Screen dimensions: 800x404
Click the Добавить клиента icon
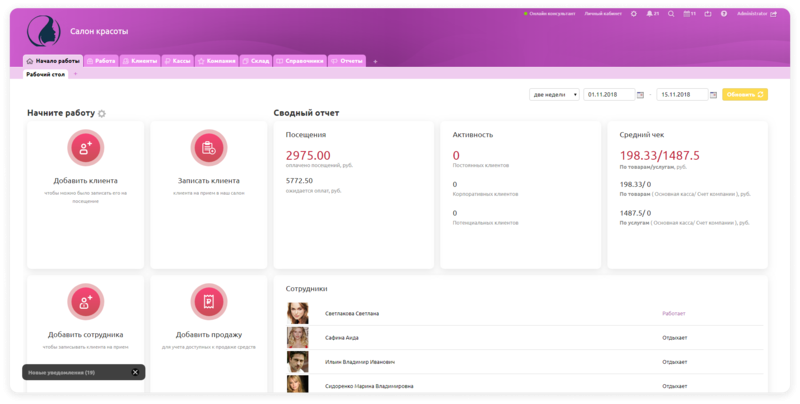86,148
